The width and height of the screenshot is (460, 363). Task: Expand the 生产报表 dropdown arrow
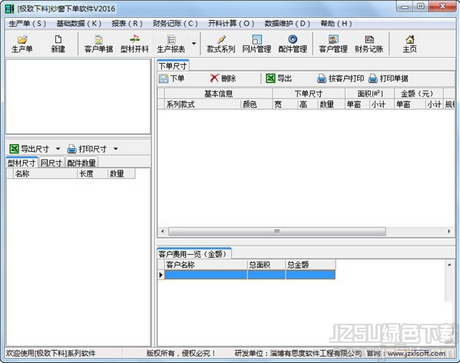point(194,43)
